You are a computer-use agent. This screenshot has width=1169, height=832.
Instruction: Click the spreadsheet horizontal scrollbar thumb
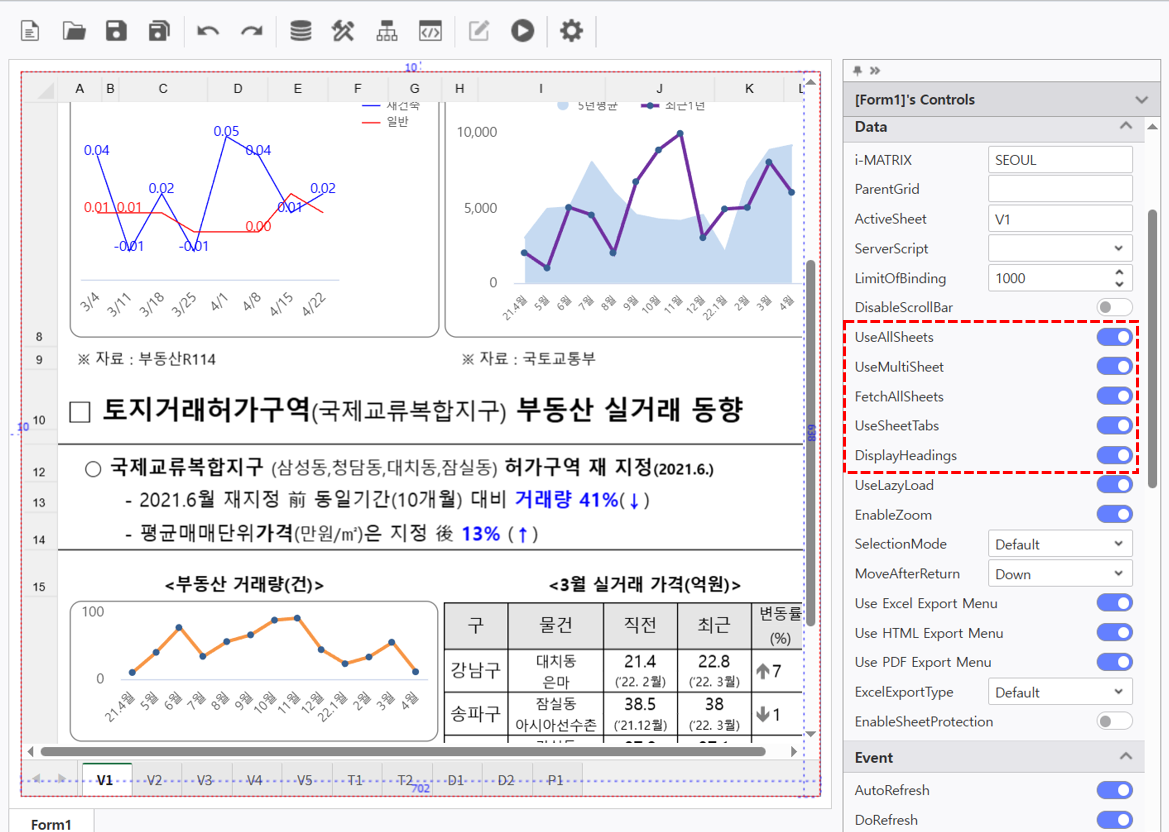[403, 751]
